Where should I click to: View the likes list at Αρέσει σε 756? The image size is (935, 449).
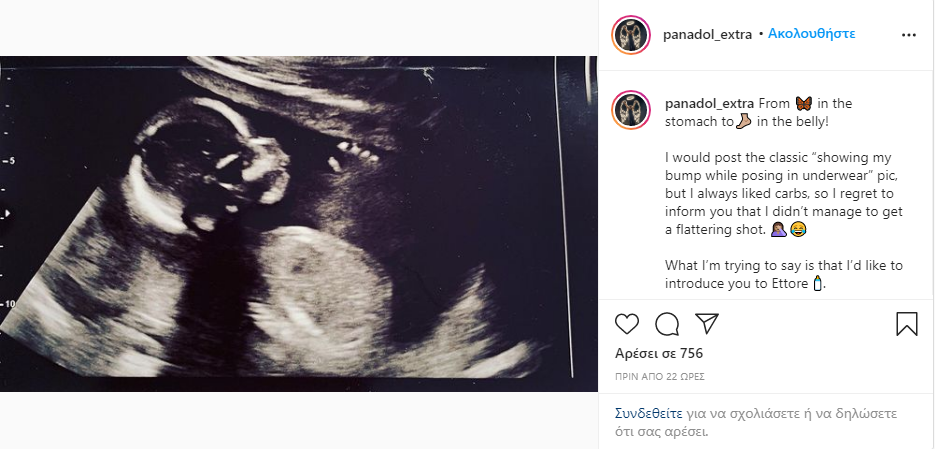659,354
